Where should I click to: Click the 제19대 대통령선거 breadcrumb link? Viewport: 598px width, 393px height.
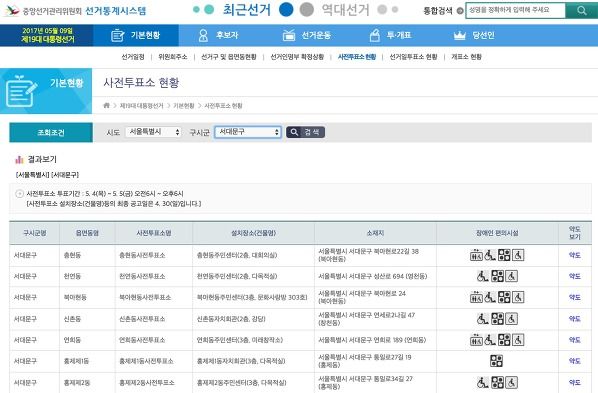point(141,106)
